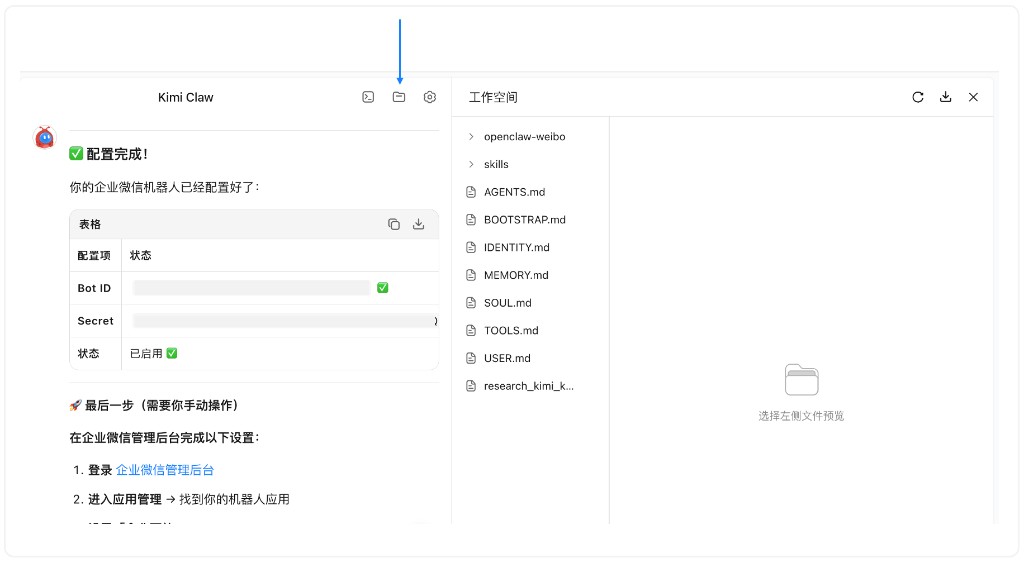Viewport: 1024px width, 563px height.
Task: Click the 工作空间 panel title
Action: tap(493, 97)
